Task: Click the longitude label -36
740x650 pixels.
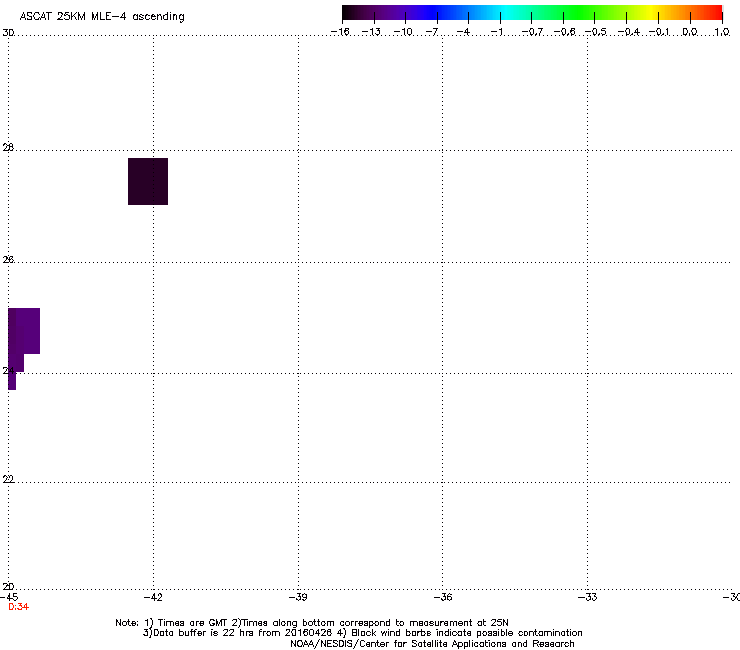Action: 443,597
